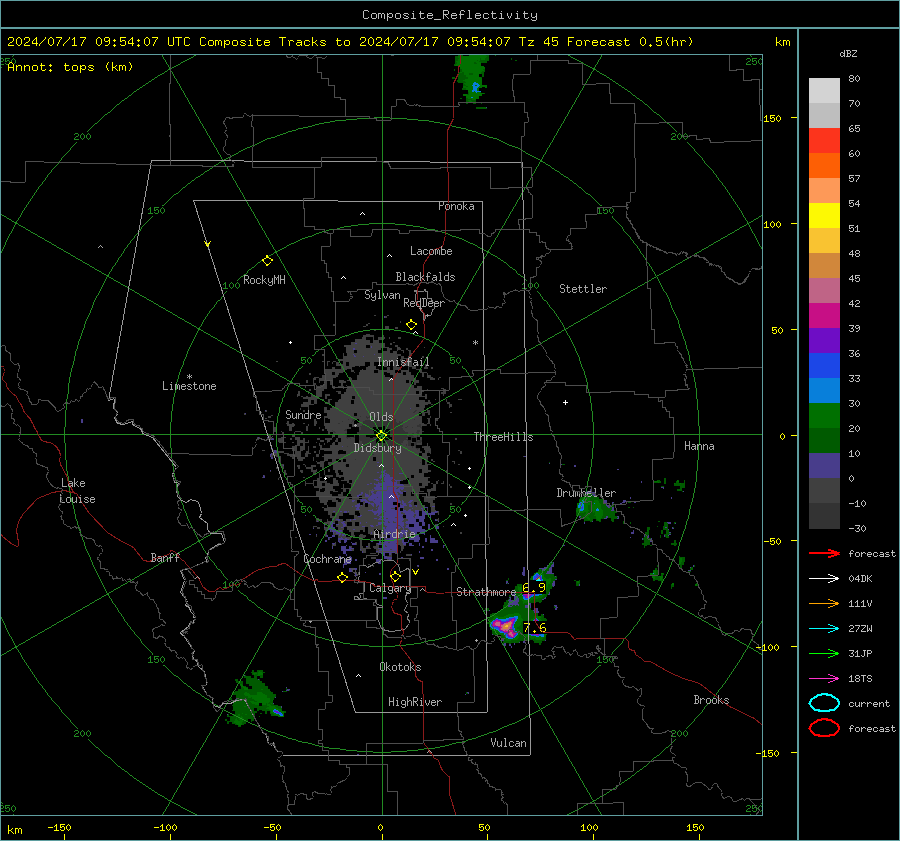900x841 pixels.
Task: Click the Innisfail label
Action: click(x=403, y=362)
